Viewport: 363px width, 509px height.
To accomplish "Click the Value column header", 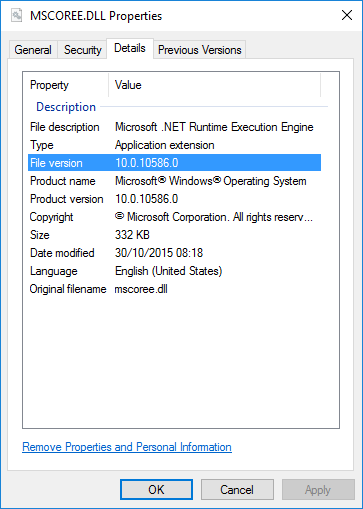I will tap(215, 85).
